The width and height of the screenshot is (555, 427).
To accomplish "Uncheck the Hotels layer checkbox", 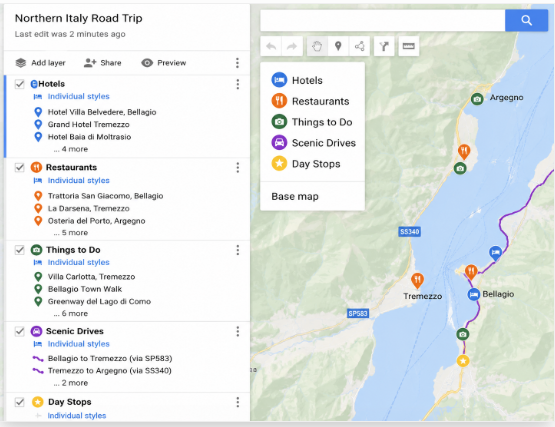I will coord(19,84).
